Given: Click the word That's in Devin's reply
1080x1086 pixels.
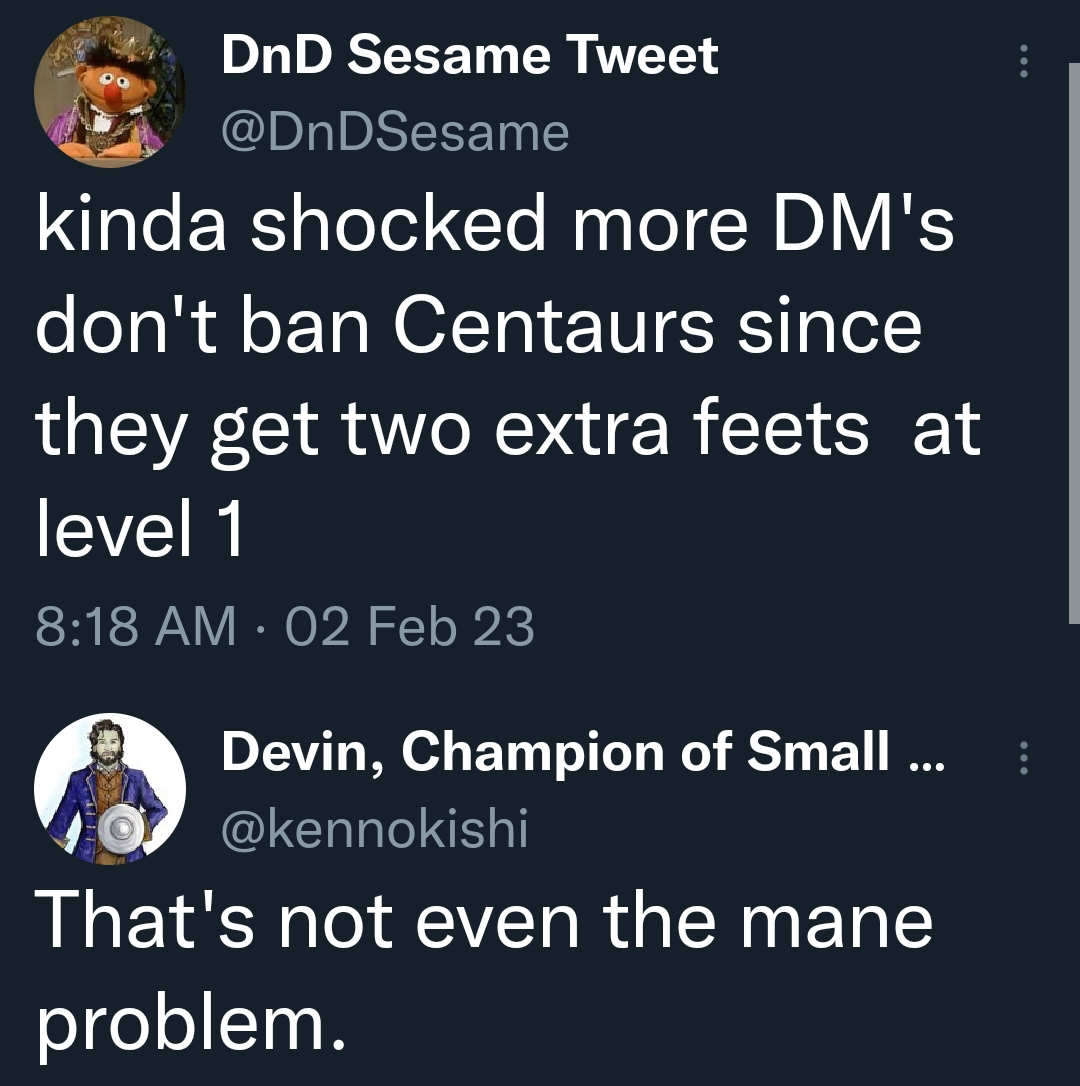Looking at the screenshot, I should tap(144, 920).
